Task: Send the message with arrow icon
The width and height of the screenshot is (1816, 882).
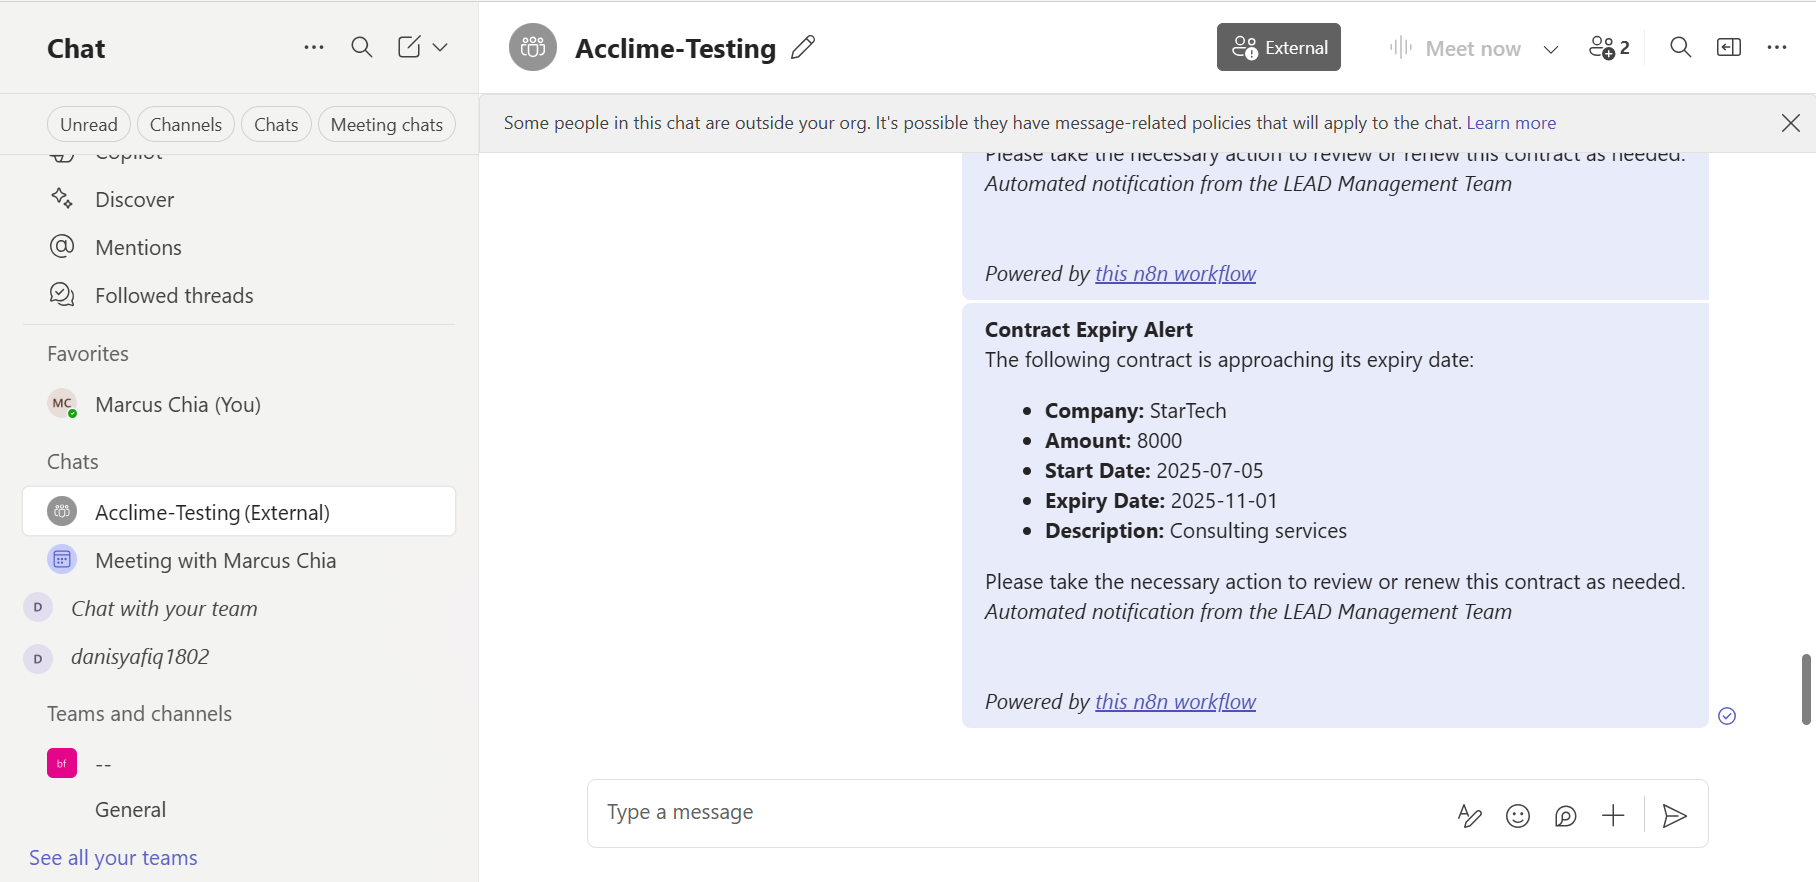Action: 1674,816
